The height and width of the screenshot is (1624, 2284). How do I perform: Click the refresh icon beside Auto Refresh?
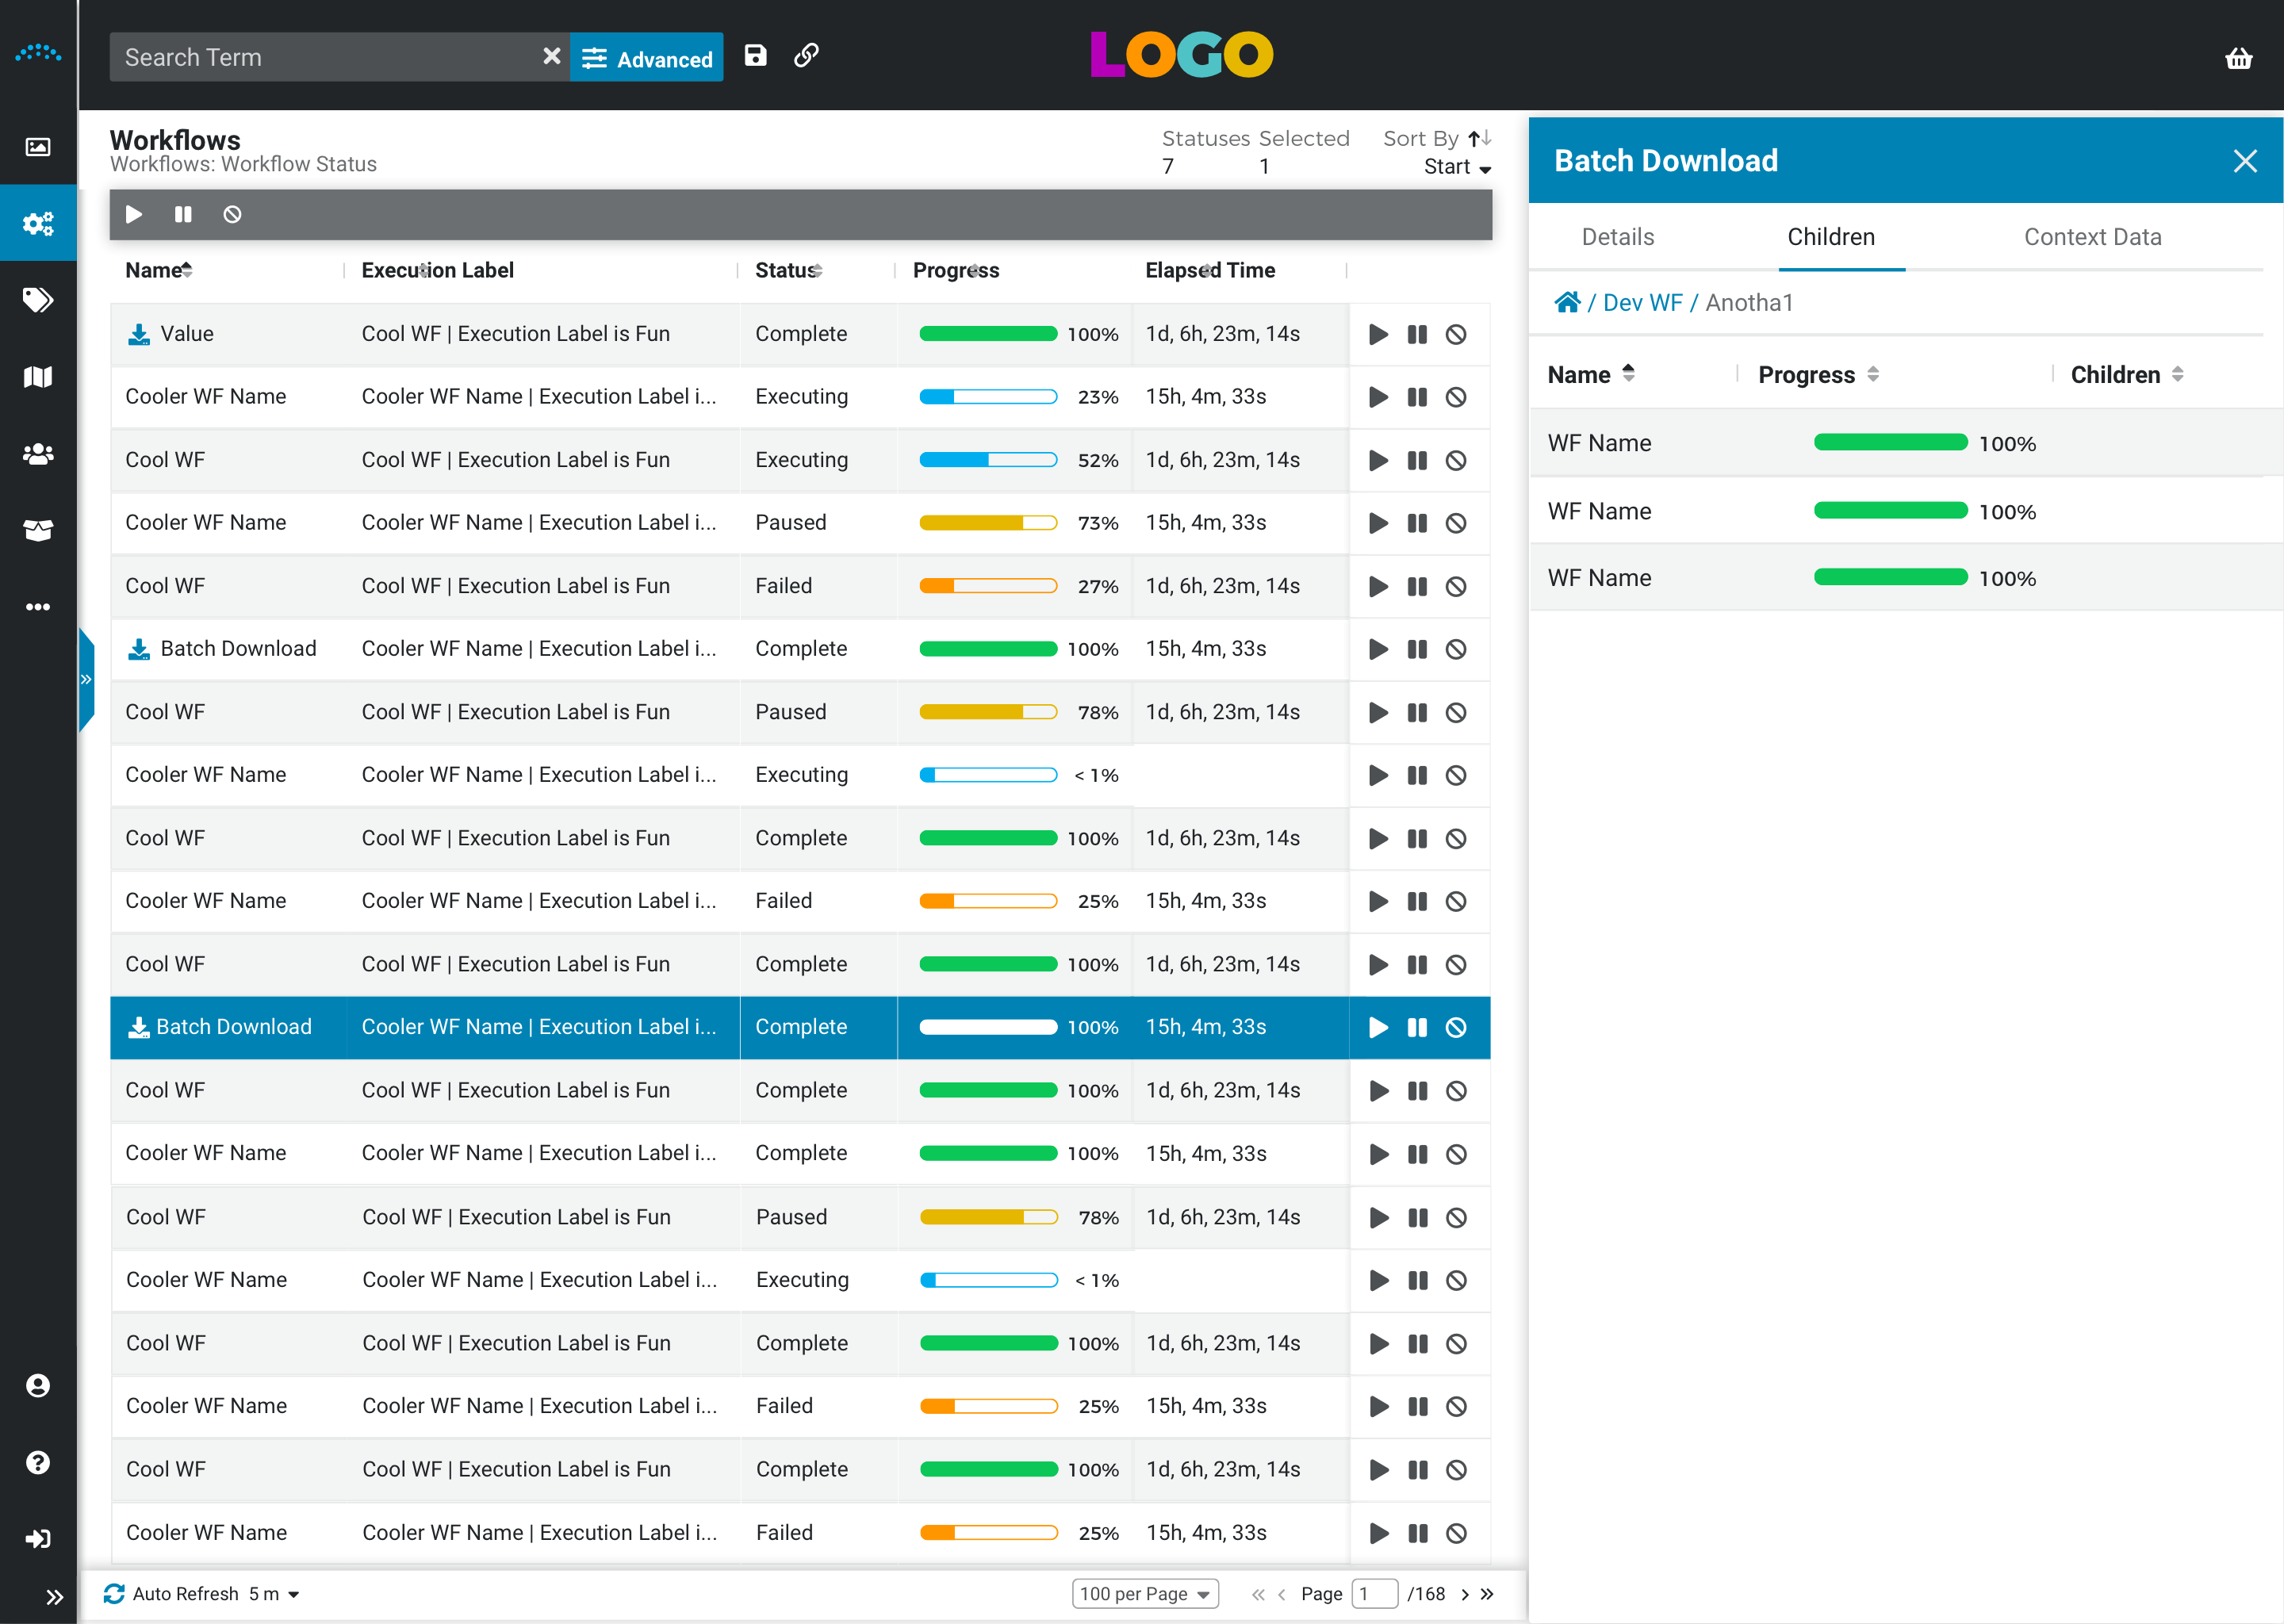[114, 1593]
